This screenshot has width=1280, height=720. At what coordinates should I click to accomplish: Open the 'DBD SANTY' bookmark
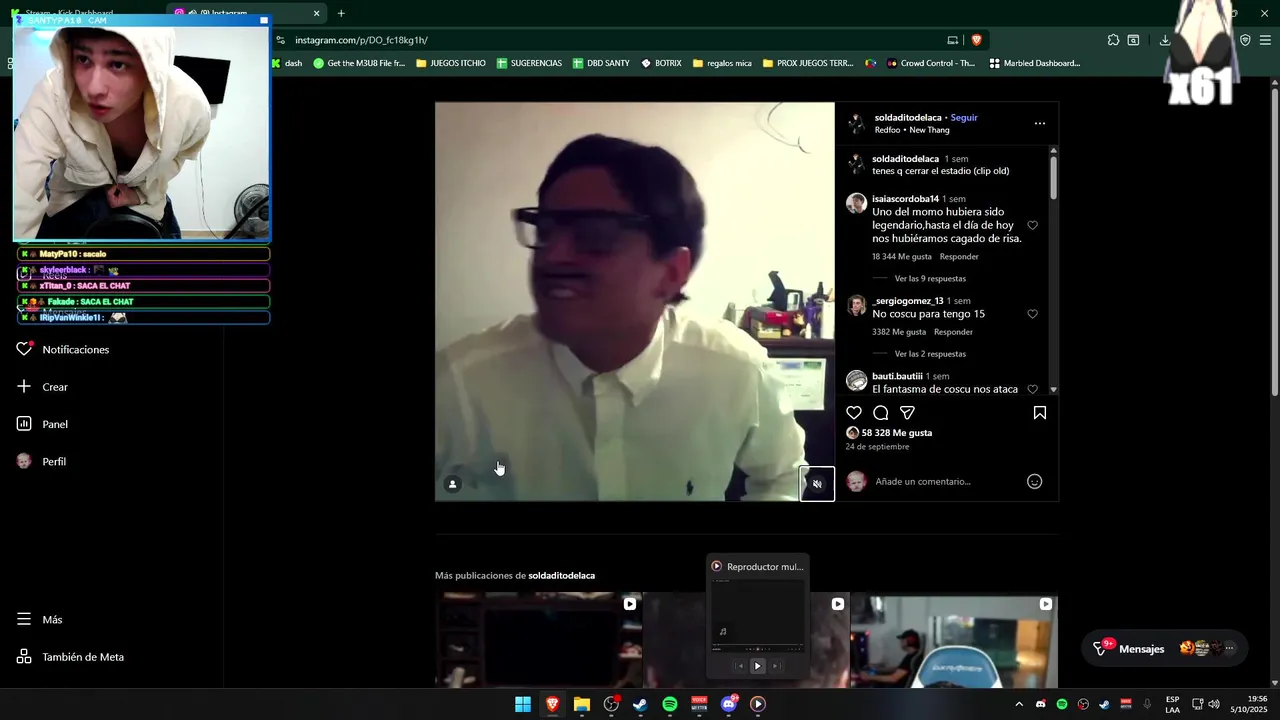[601, 63]
